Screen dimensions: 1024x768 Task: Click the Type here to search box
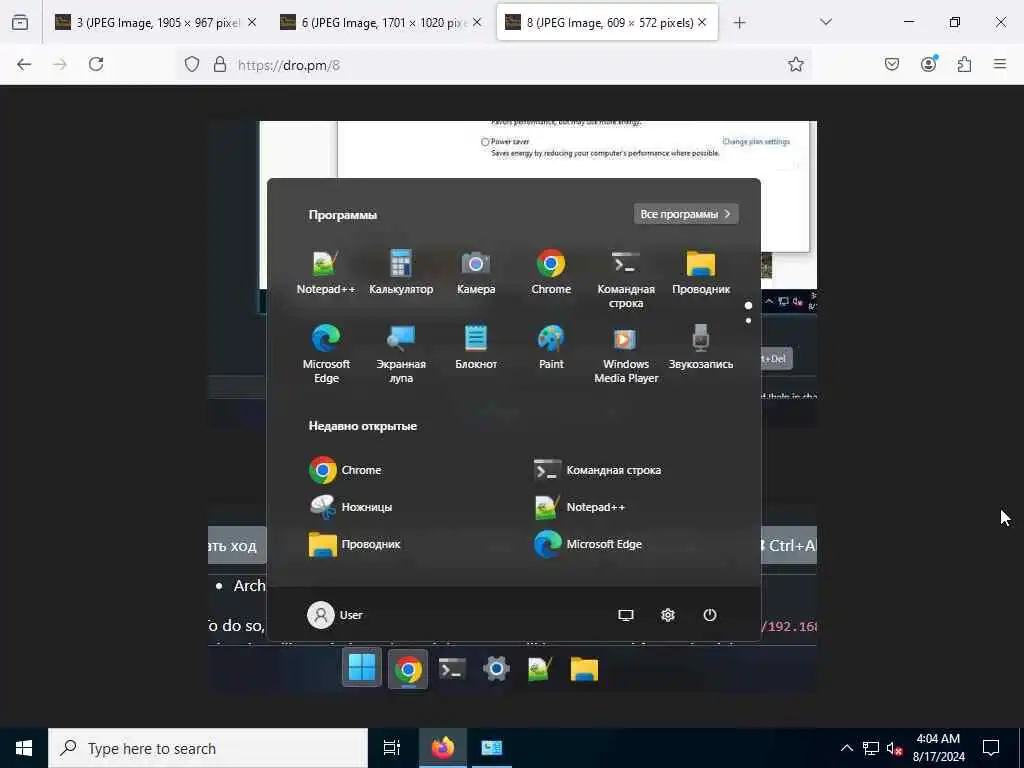(208, 748)
